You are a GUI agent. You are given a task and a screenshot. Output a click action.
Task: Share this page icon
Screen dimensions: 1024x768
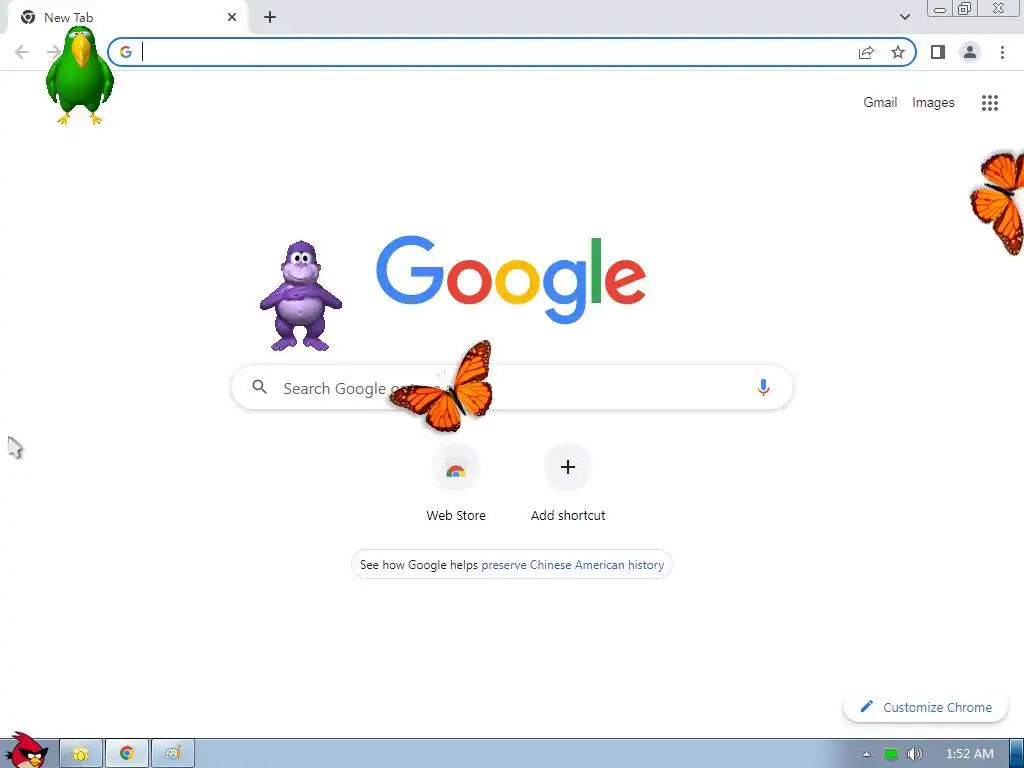[x=866, y=52]
